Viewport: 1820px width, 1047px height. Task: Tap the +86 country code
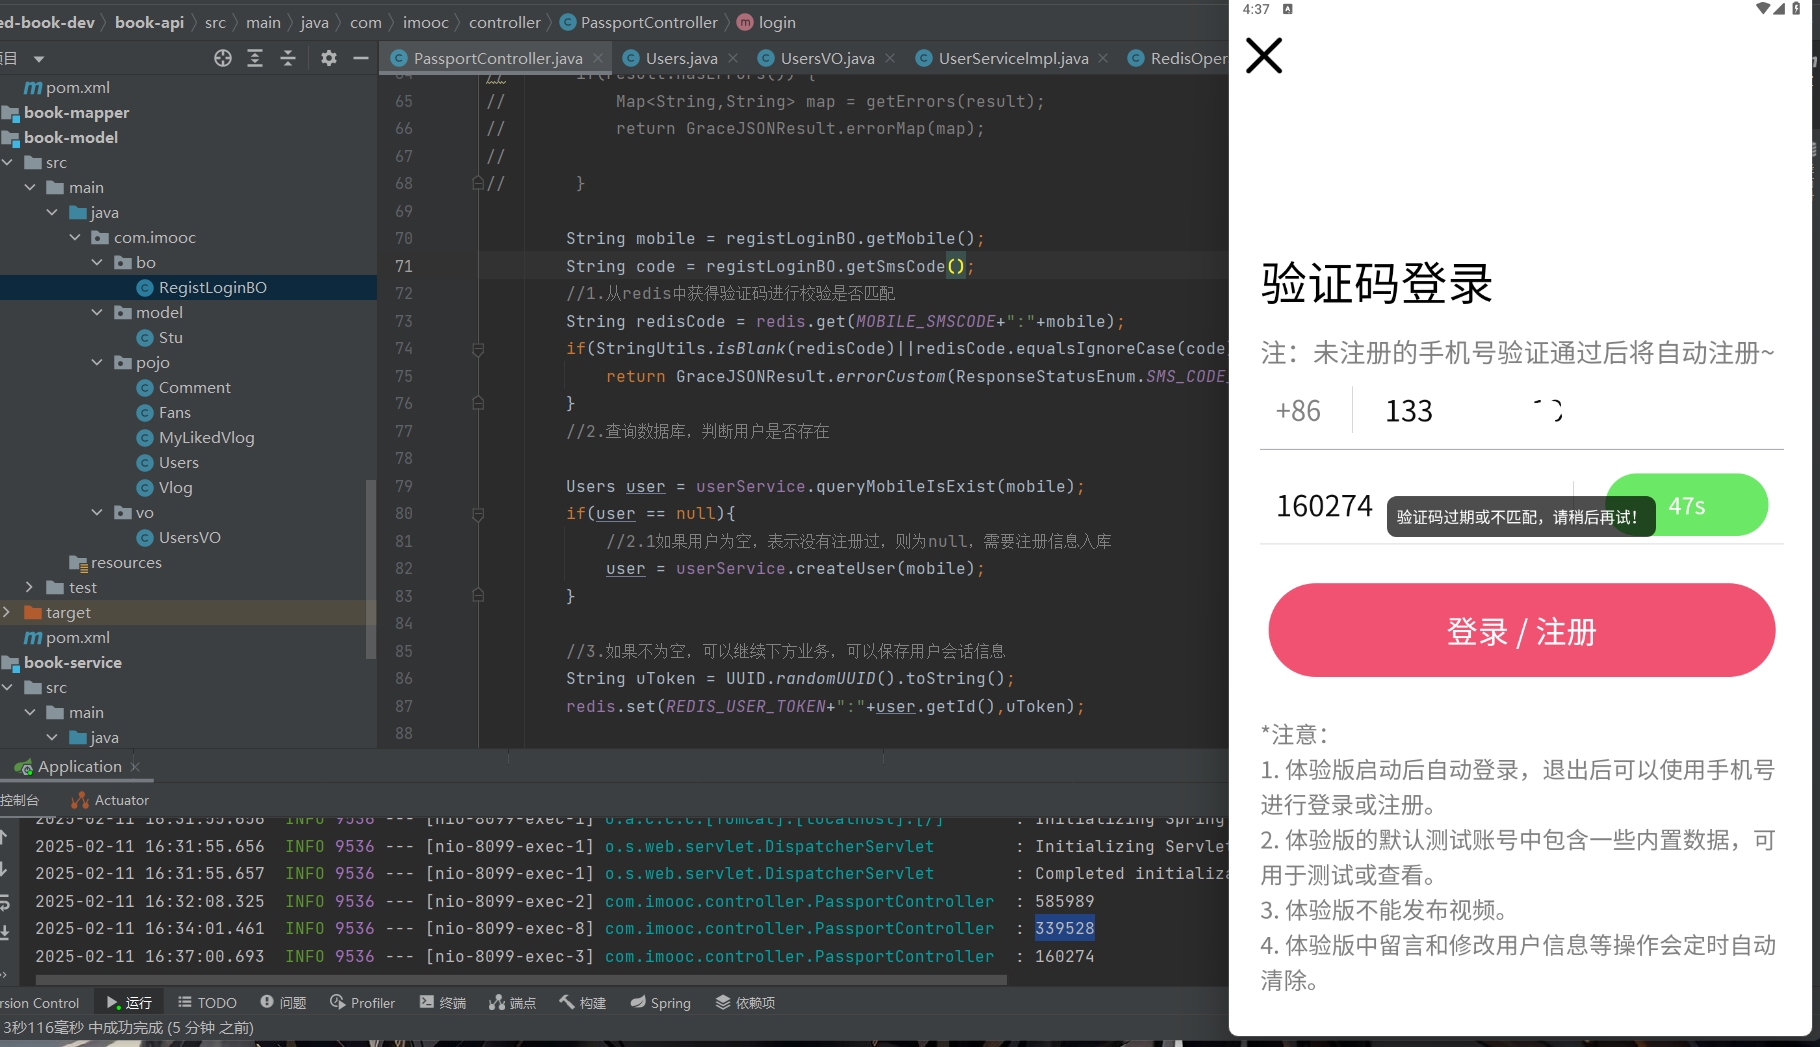1298,411
